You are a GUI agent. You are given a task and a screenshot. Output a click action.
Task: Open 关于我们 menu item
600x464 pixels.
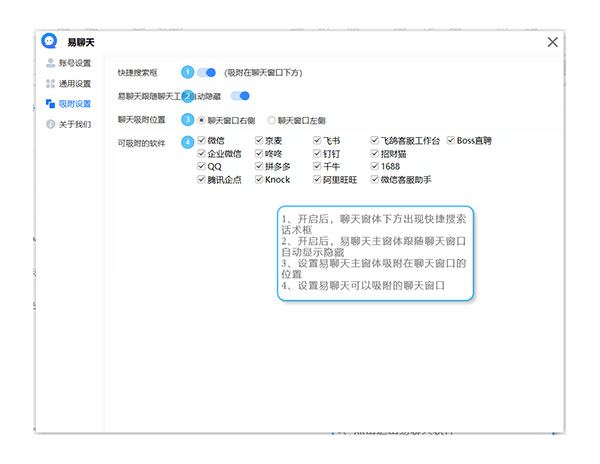pyautogui.click(x=68, y=124)
